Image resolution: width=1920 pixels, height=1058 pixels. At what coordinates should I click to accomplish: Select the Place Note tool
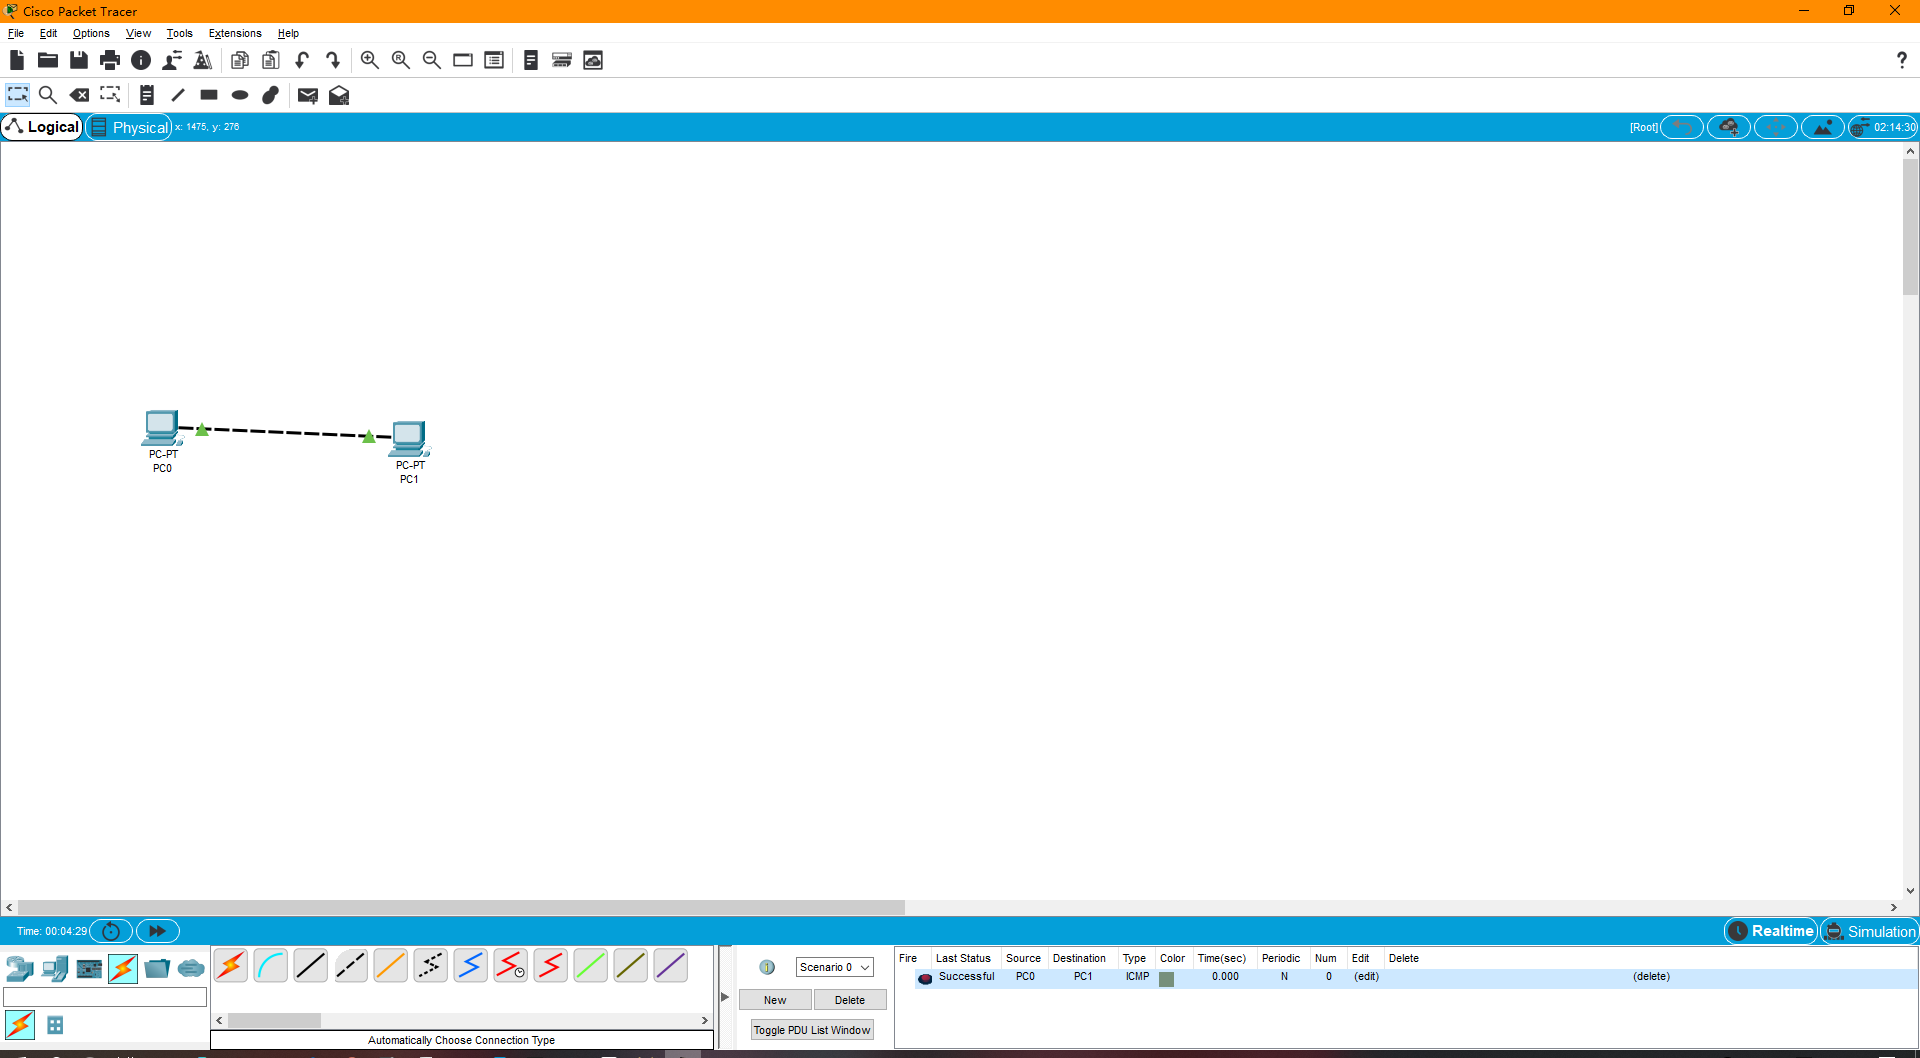(147, 95)
